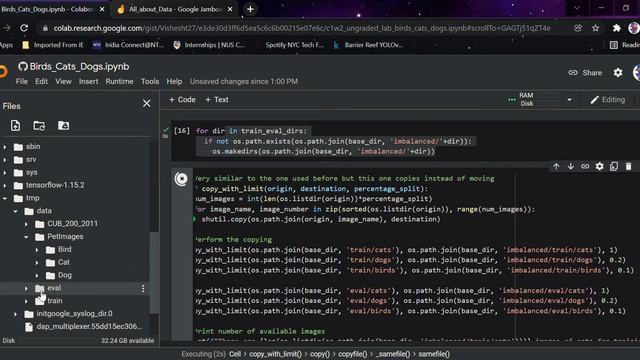640x360 pixels.
Task: Add a new Text cell
Action: 217,100
